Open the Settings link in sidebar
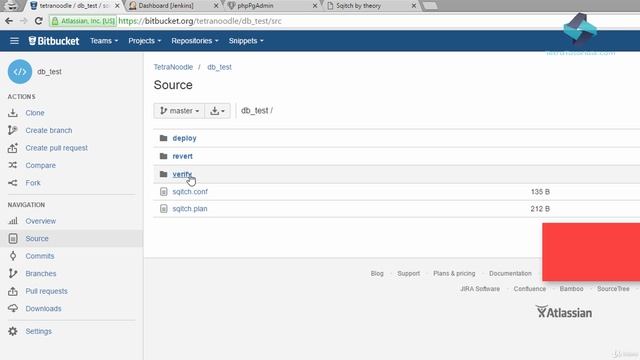Image resolution: width=640 pixels, height=360 pixels. click(x=38, y=331)
